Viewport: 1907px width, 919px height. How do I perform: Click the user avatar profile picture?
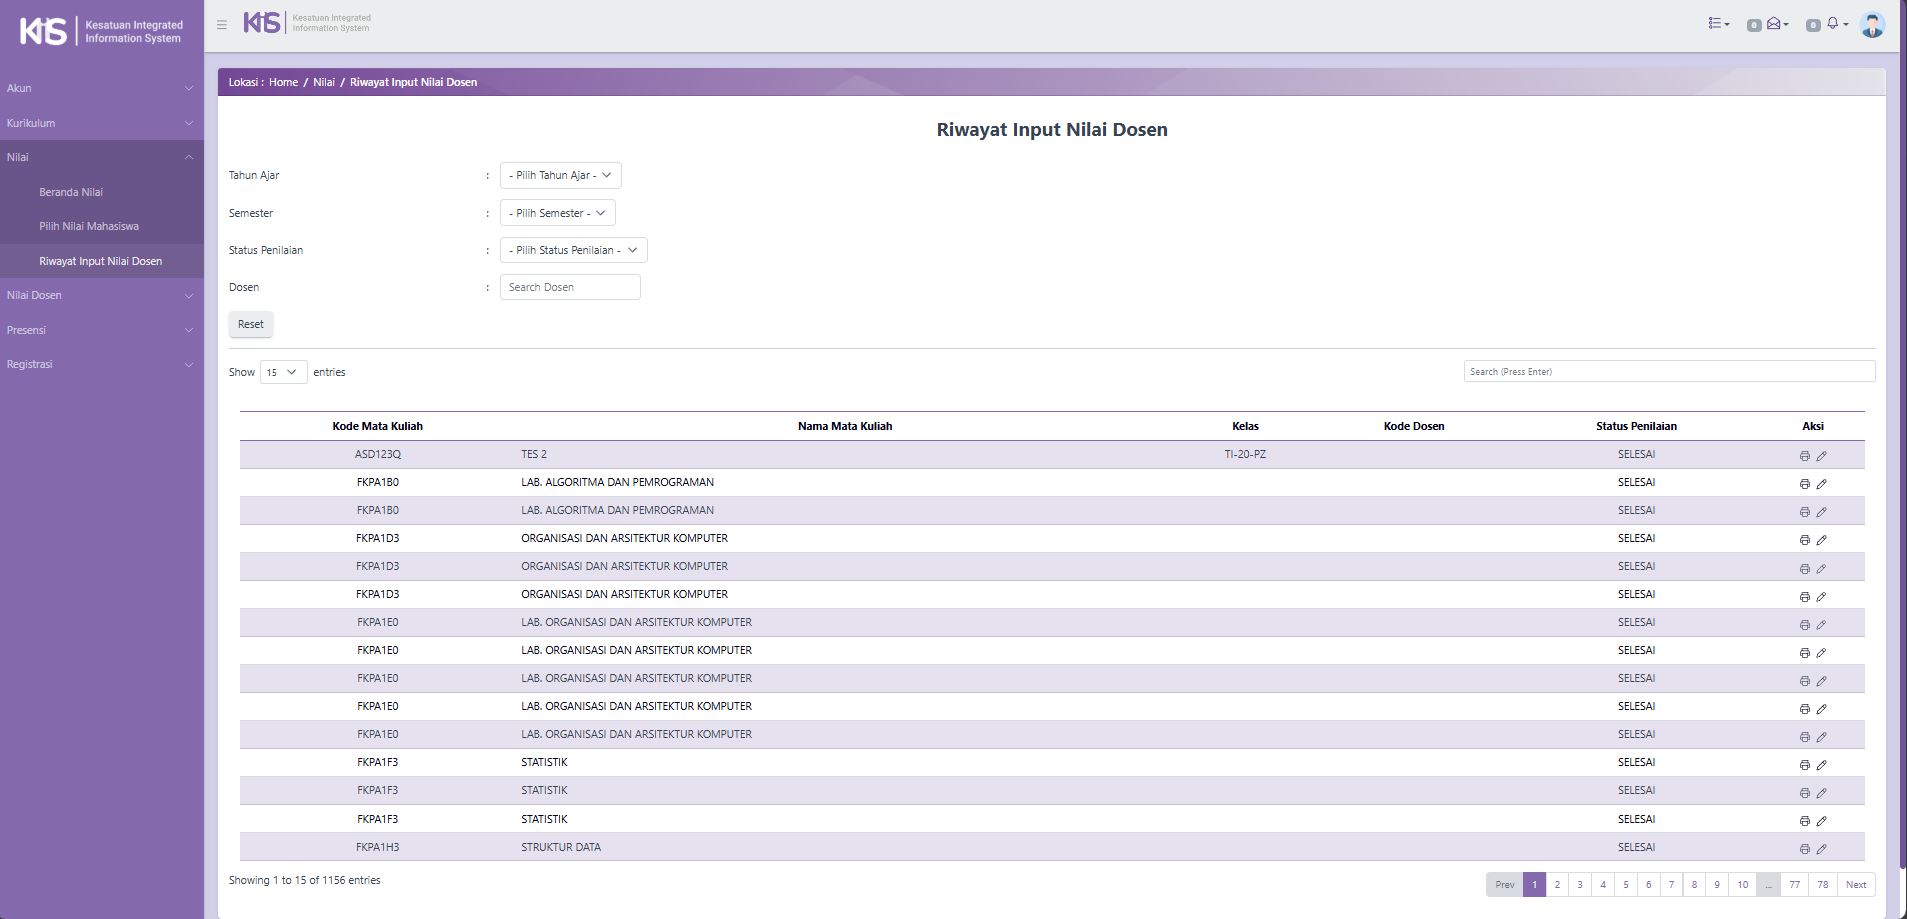[x=1872, y=25]
